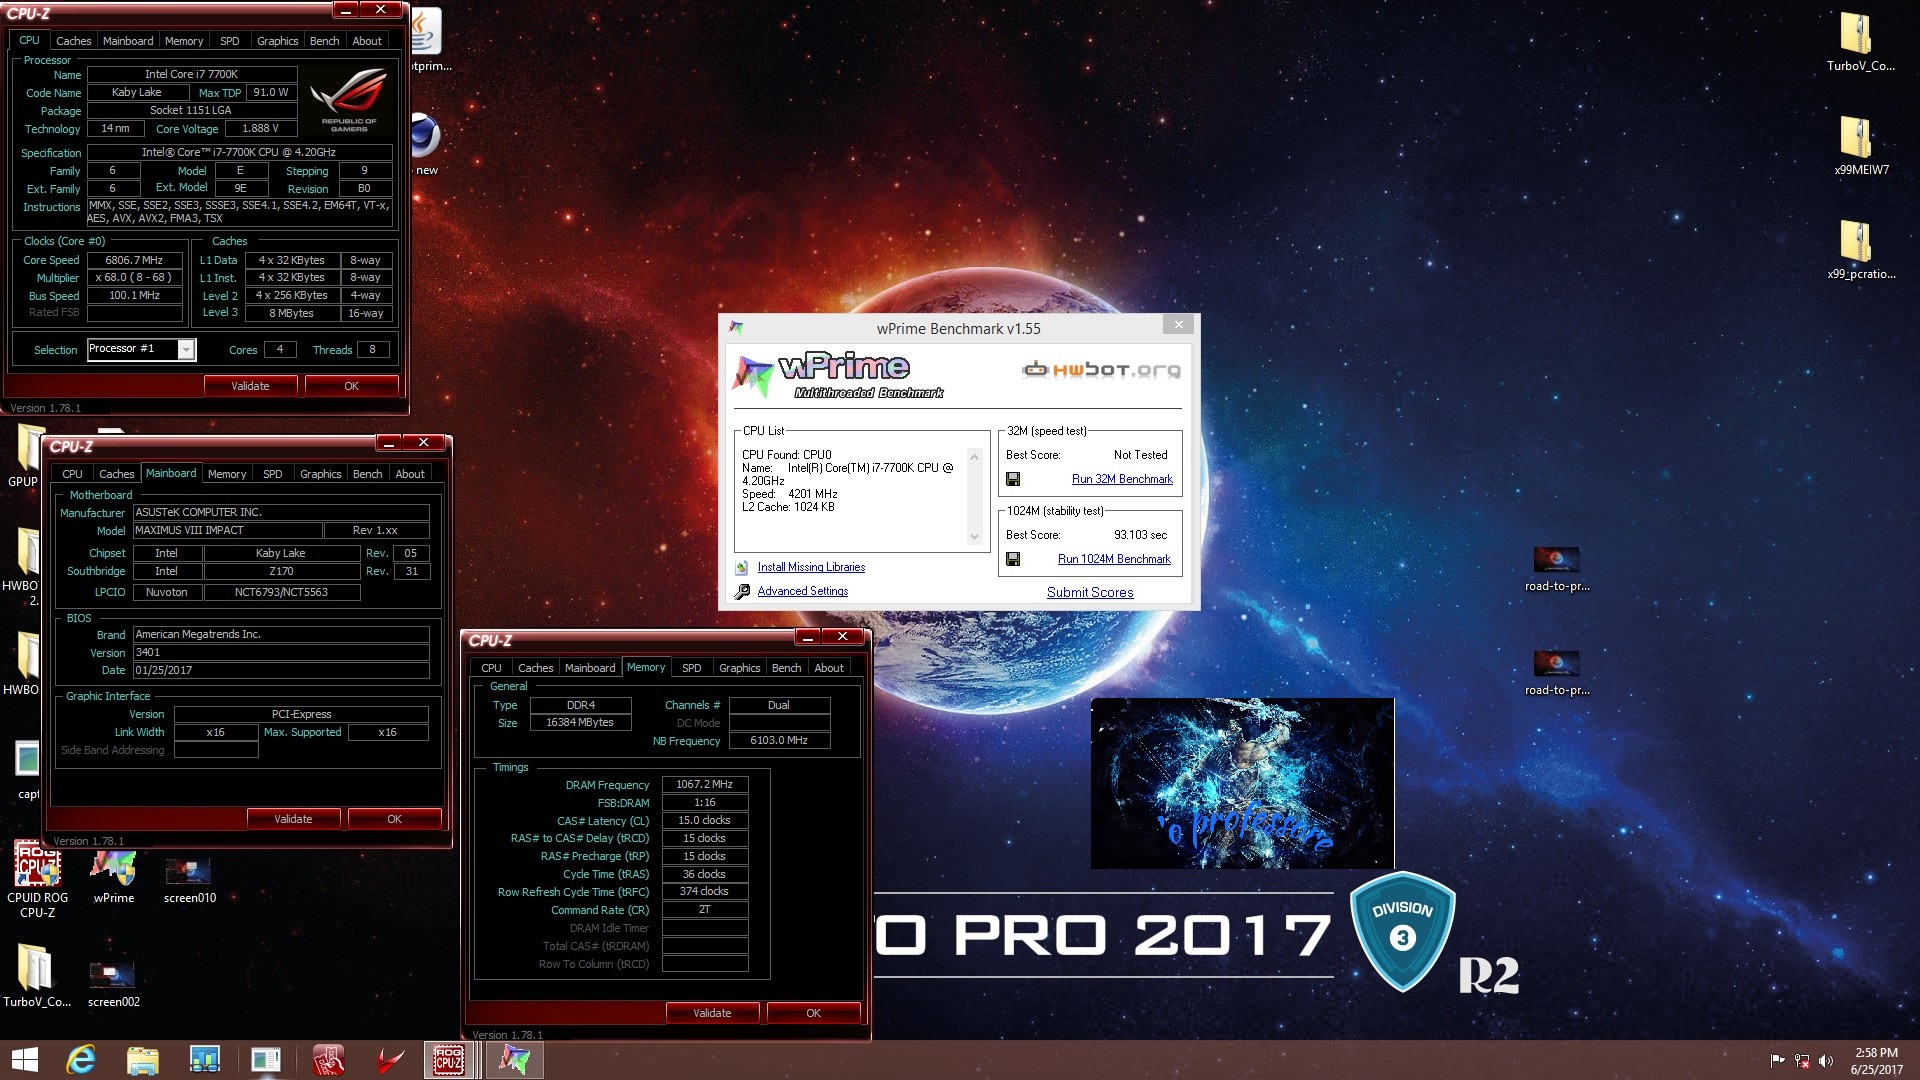Image resolution: width=1920 pixels, height=1080 pixels.
Task: Click Windows Start button
Action: coord(24,1060)
